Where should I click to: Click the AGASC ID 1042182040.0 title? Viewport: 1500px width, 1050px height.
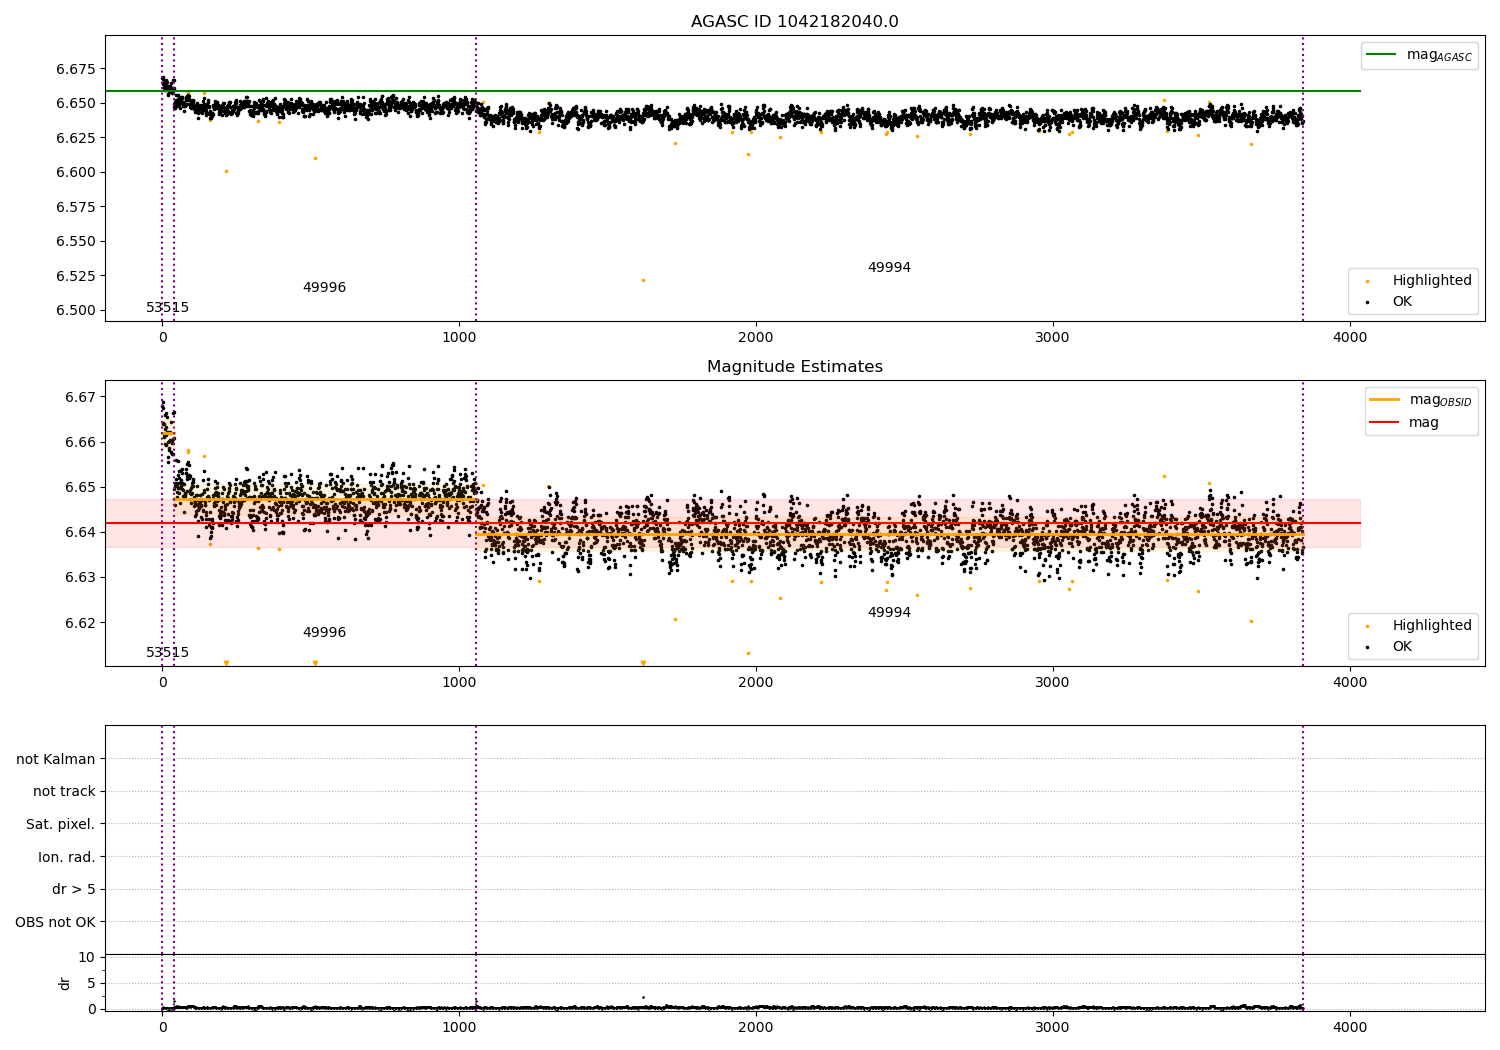[x=794, y=22]
